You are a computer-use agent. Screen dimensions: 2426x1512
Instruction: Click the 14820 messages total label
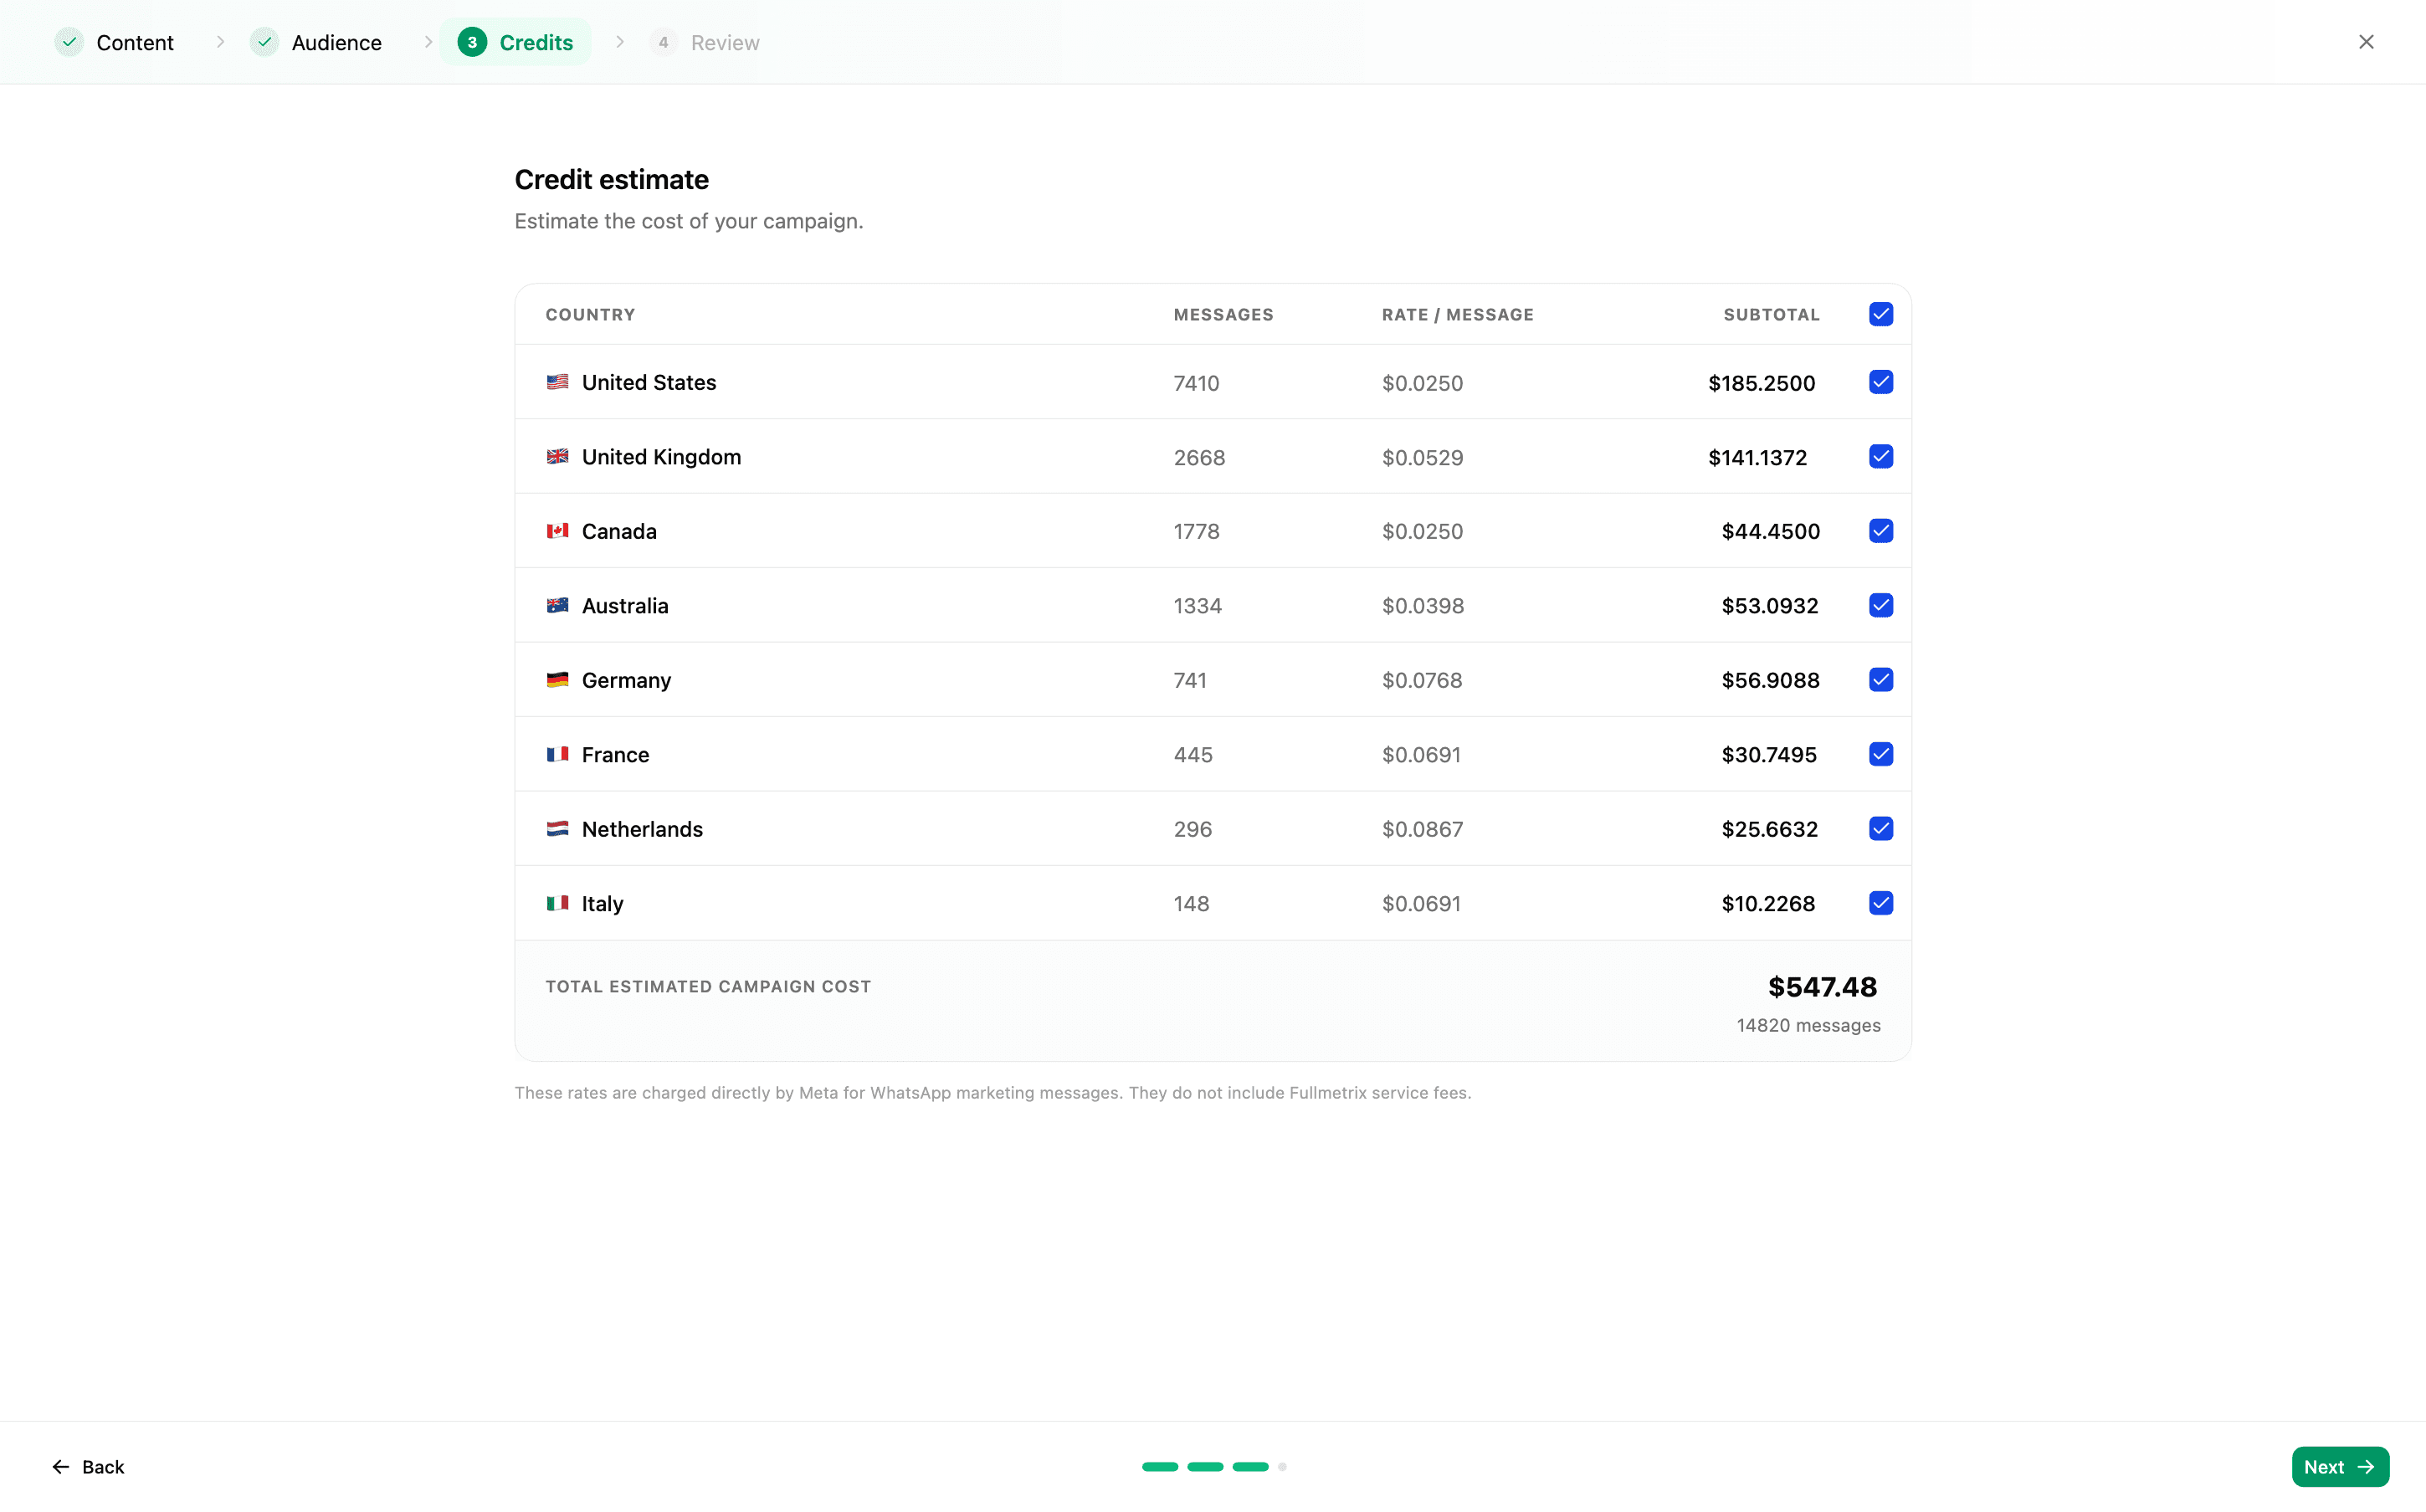[1808, 1026]
